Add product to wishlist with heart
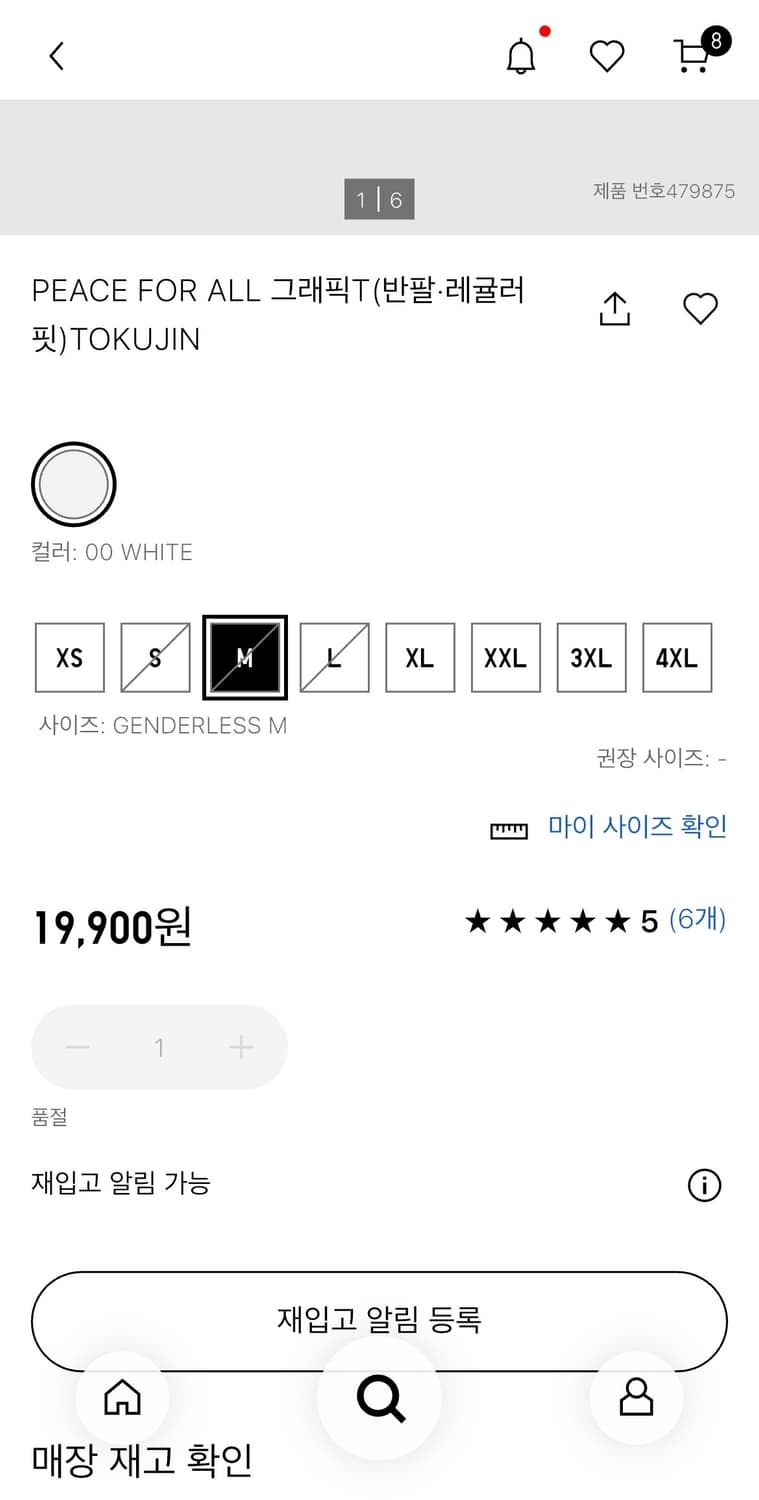Viewport: 759px width, 1500px height. tap(700, 309)
